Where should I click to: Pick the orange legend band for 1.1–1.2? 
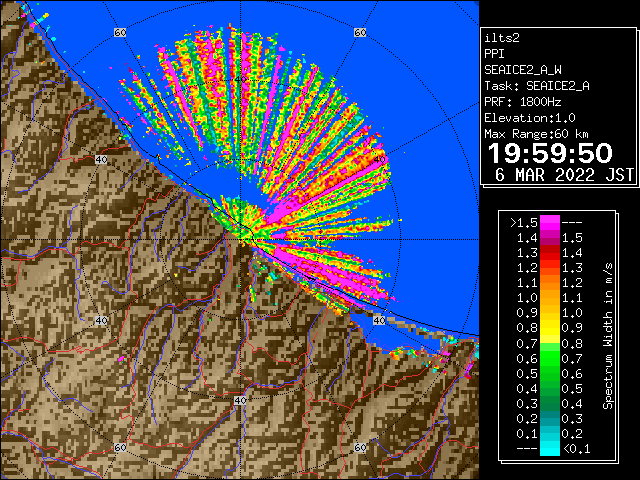point(549,283)
